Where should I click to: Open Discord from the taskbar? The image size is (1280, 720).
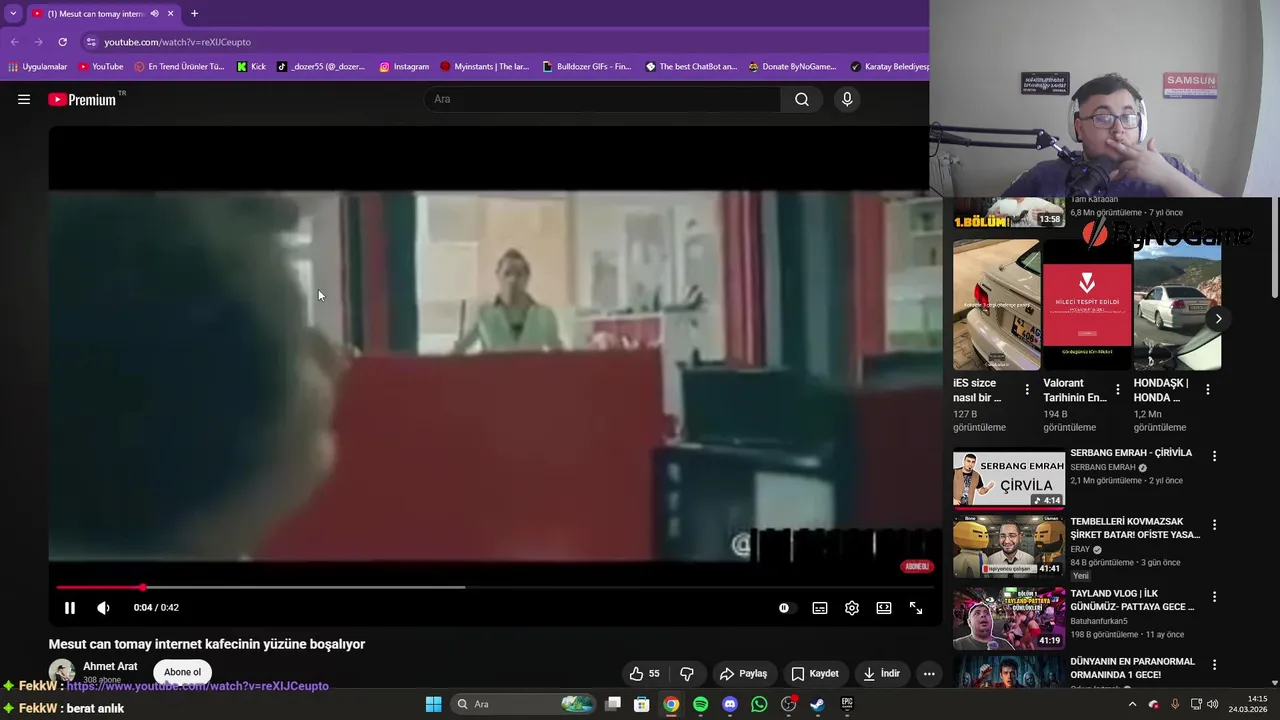pos(730,704)
